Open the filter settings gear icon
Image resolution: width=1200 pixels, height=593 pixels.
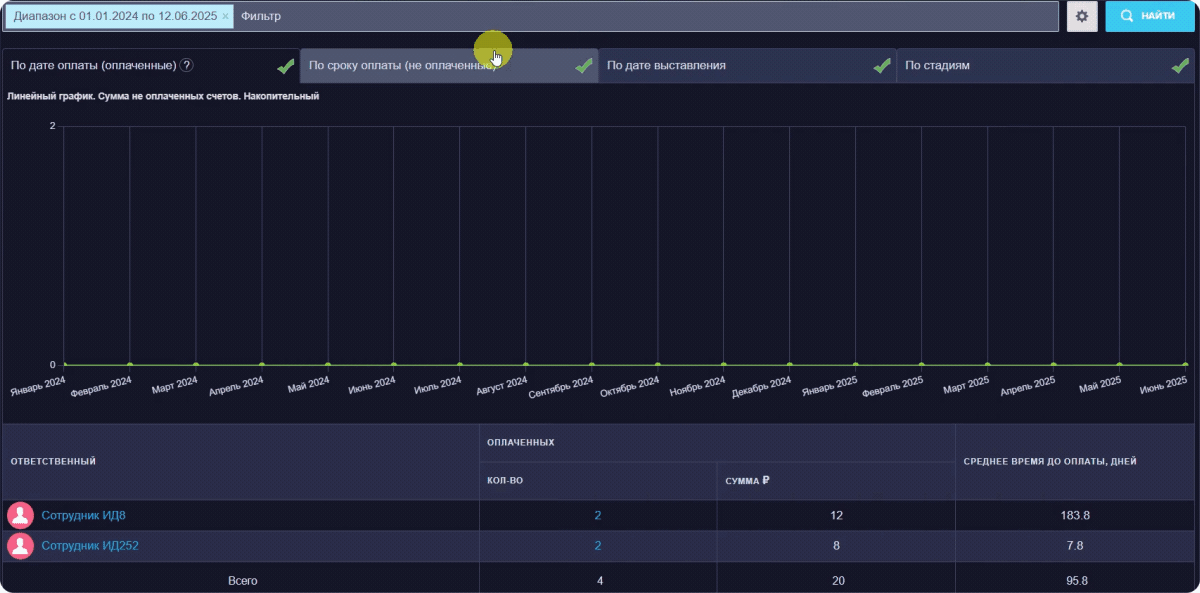coord(1081,17)
